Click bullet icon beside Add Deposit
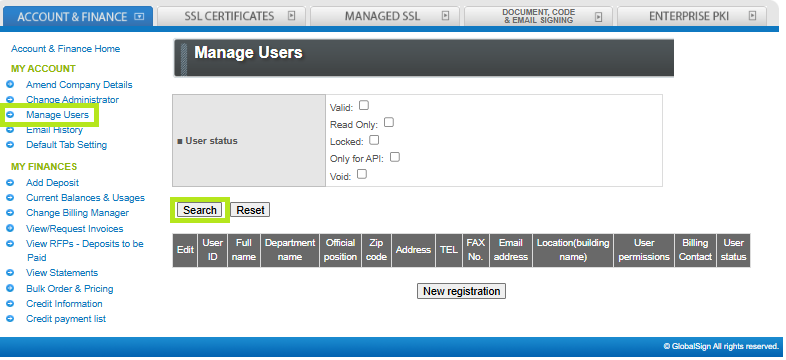The image size is (786, 360). (10, 183)
